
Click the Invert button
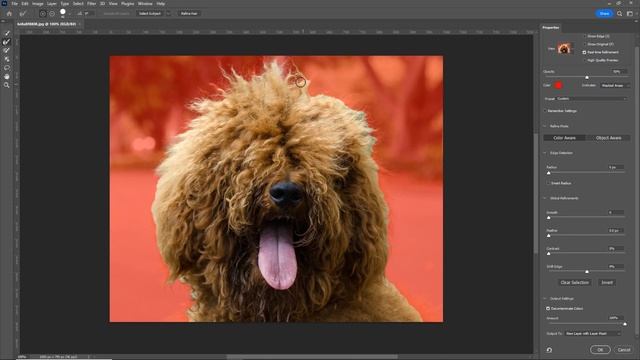point(607,282)
